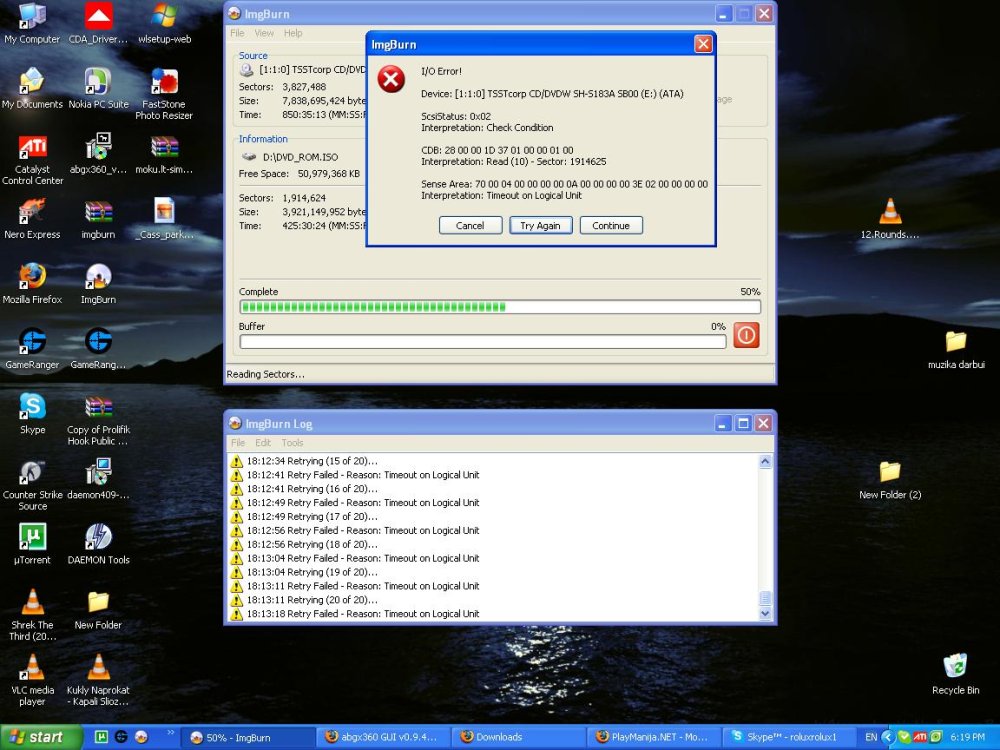Click the Complete progress bar in ImgBurn
This screenshot has width=1000, height=750.
point(500,307)
